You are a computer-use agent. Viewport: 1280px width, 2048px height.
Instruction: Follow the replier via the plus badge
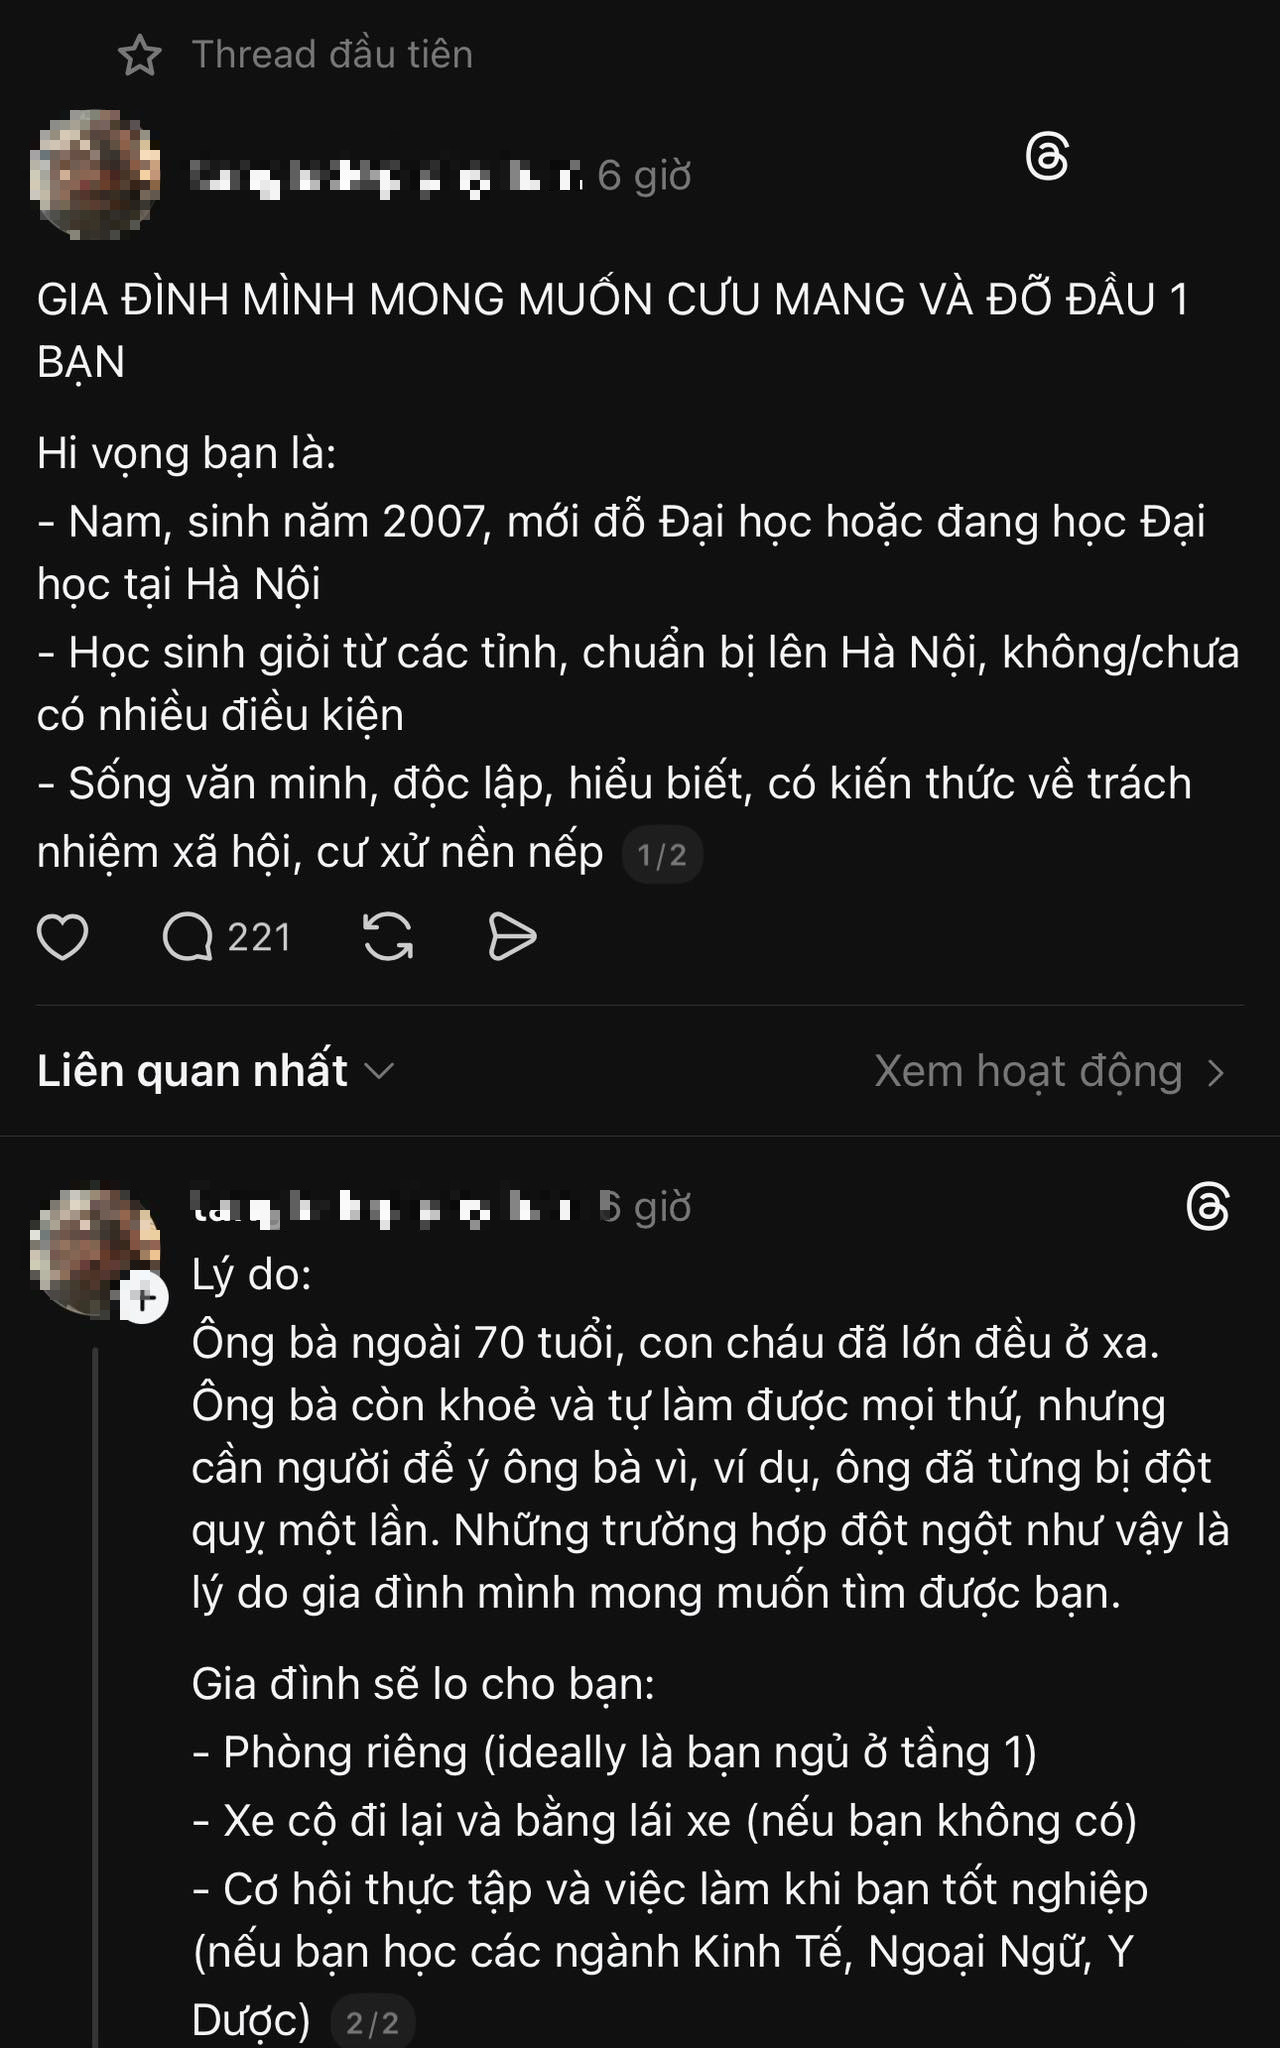pyautogui.click(x=144, y=1299)
